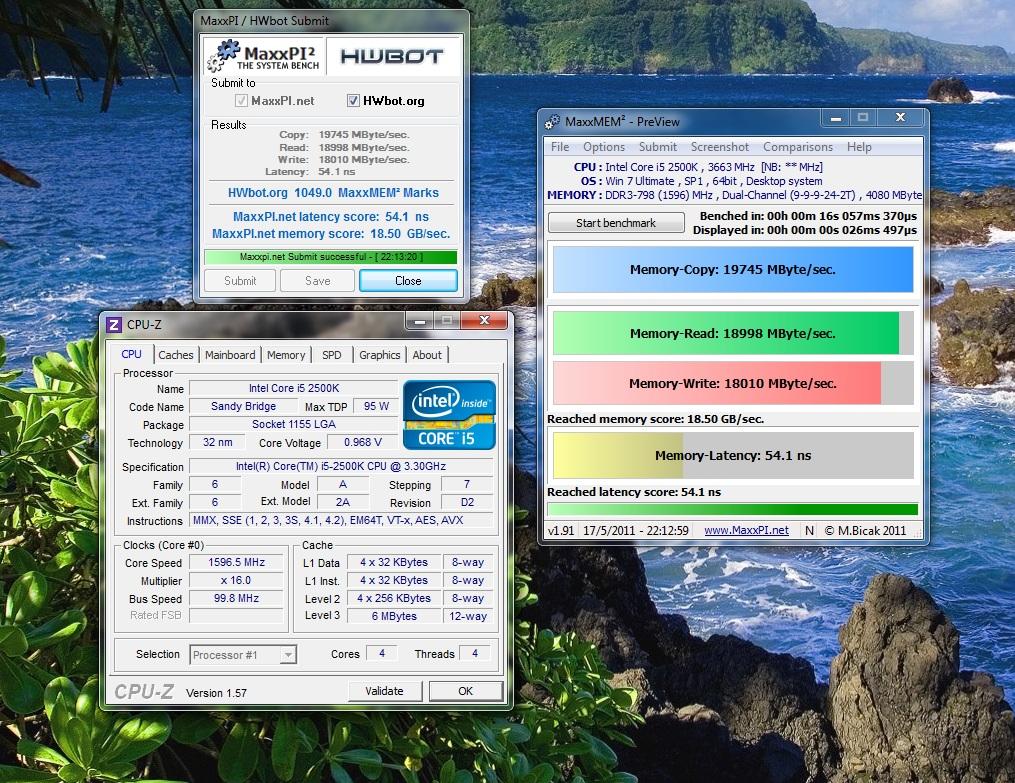Click the MaxxPI² logo banner
The width and height of the screenshot is (1015, 783).
pos(263,56)
